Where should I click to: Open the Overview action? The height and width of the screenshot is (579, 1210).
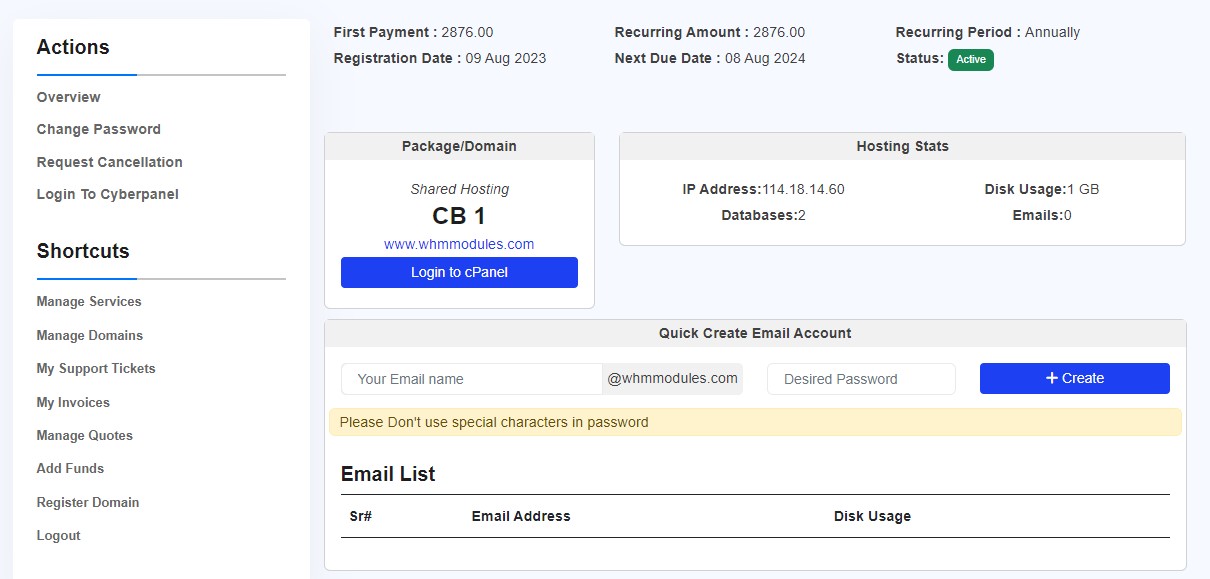coord(69,97)
